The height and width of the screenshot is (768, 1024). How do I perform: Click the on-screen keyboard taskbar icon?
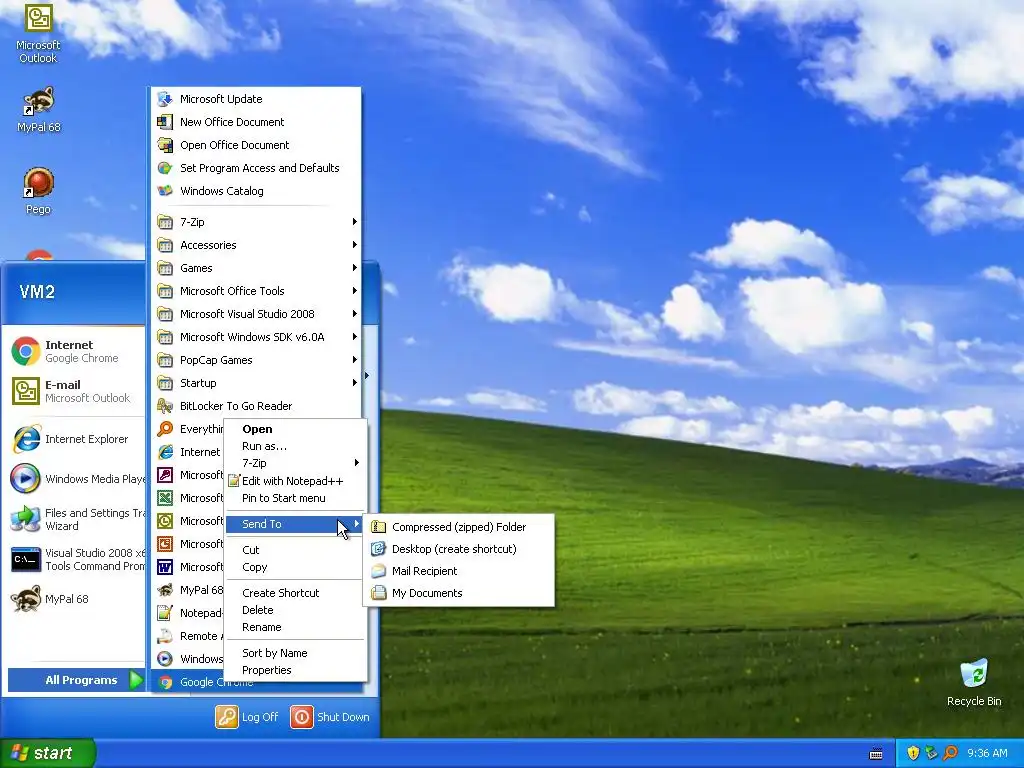pos(876,754)
